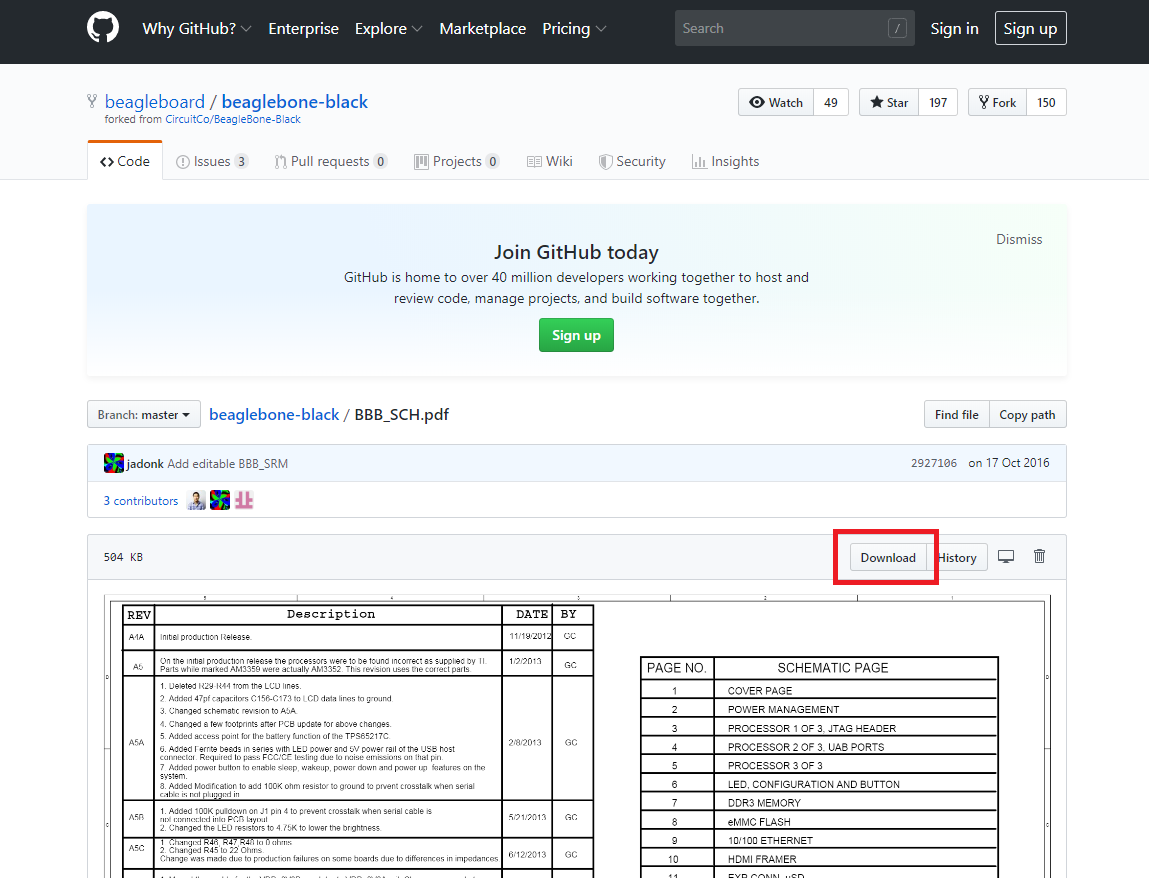
Task: Fork the repository
Action: 997,103
